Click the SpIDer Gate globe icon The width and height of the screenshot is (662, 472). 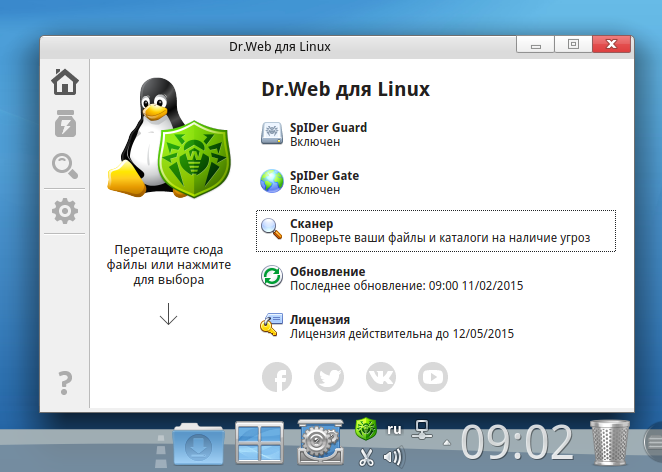click(x=271, y=181)
